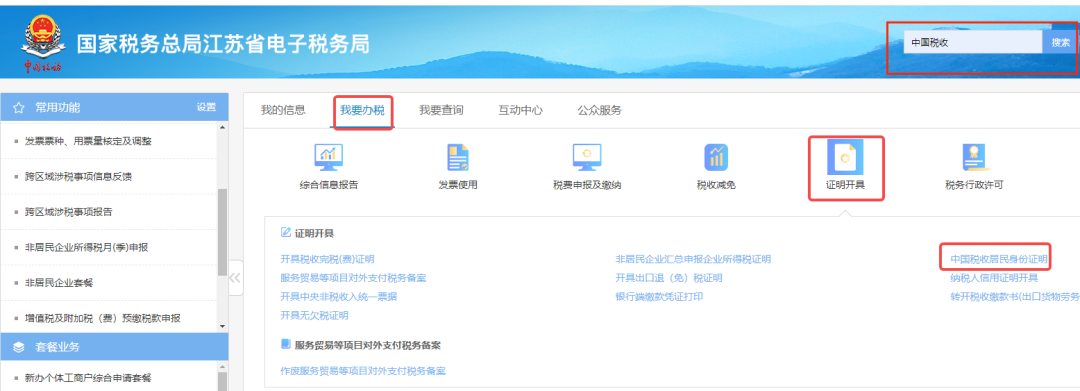1080x391 pixels.
Task: Click the star icon beside 常用功能
Action: coord(19,107)
